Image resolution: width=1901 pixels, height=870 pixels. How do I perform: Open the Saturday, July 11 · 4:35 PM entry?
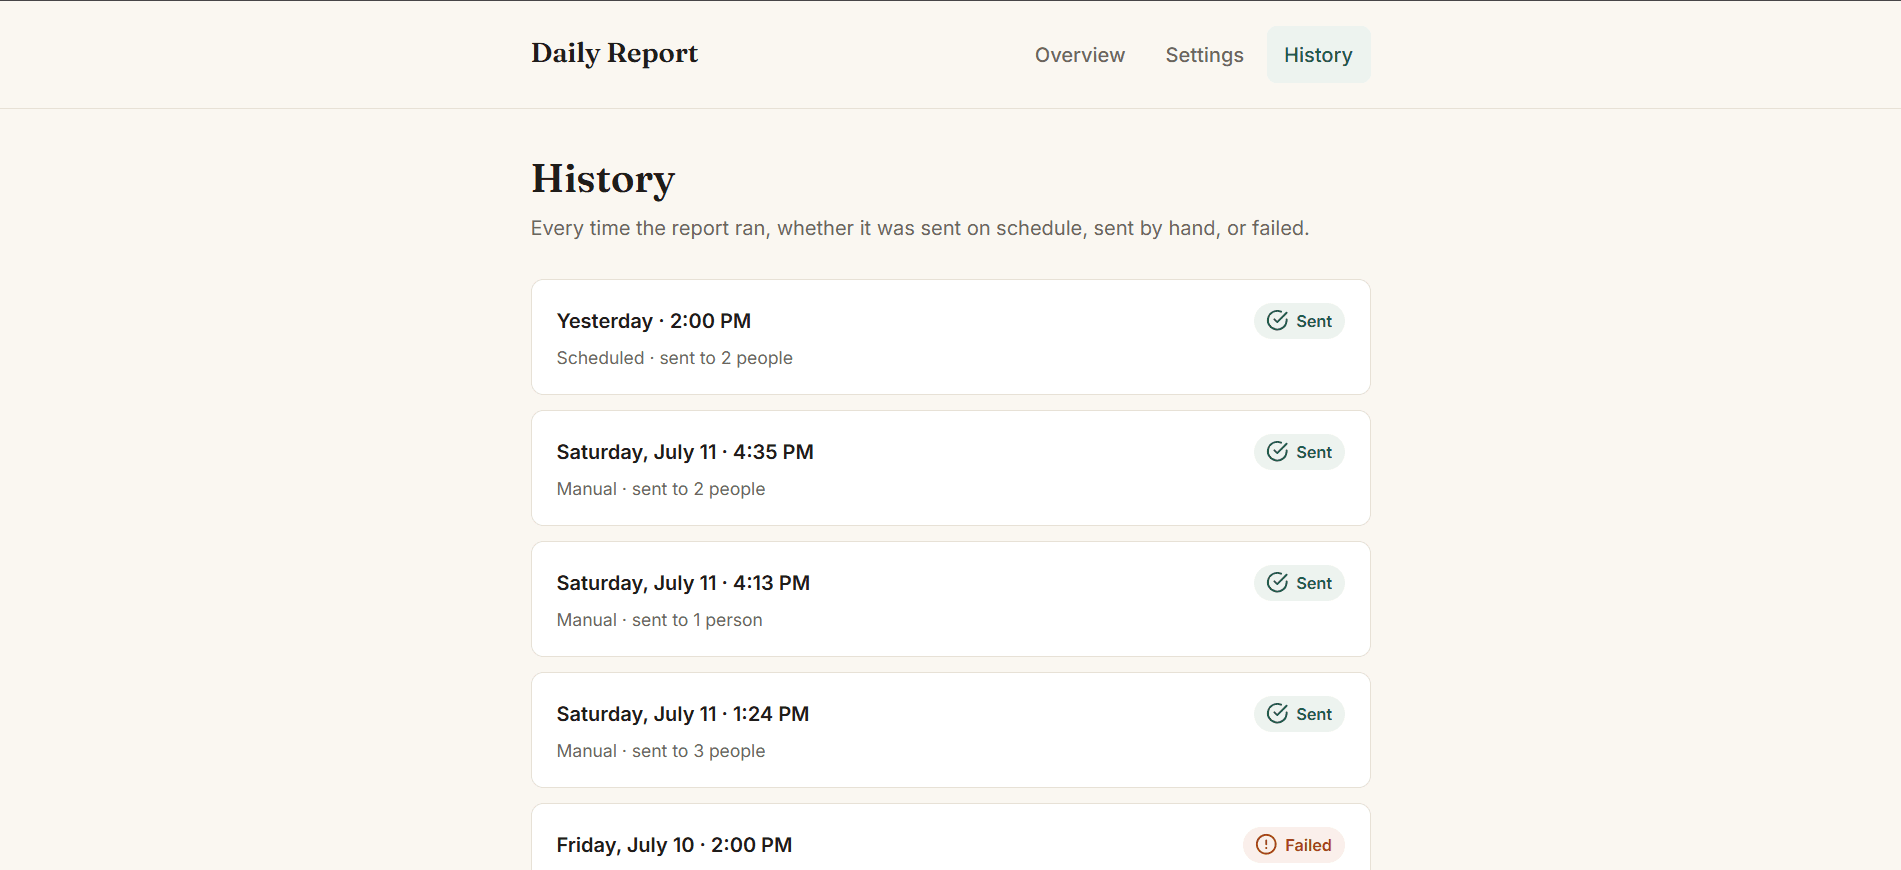950,468
